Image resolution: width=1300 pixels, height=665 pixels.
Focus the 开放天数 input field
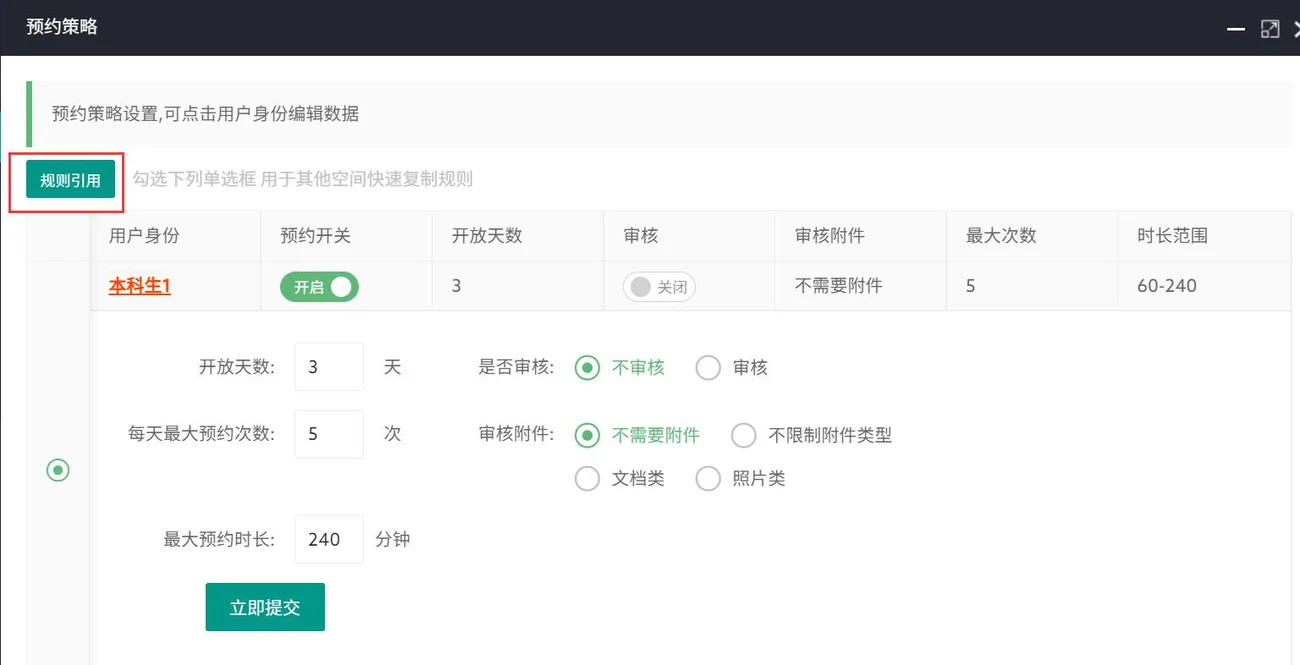point(329,367)
